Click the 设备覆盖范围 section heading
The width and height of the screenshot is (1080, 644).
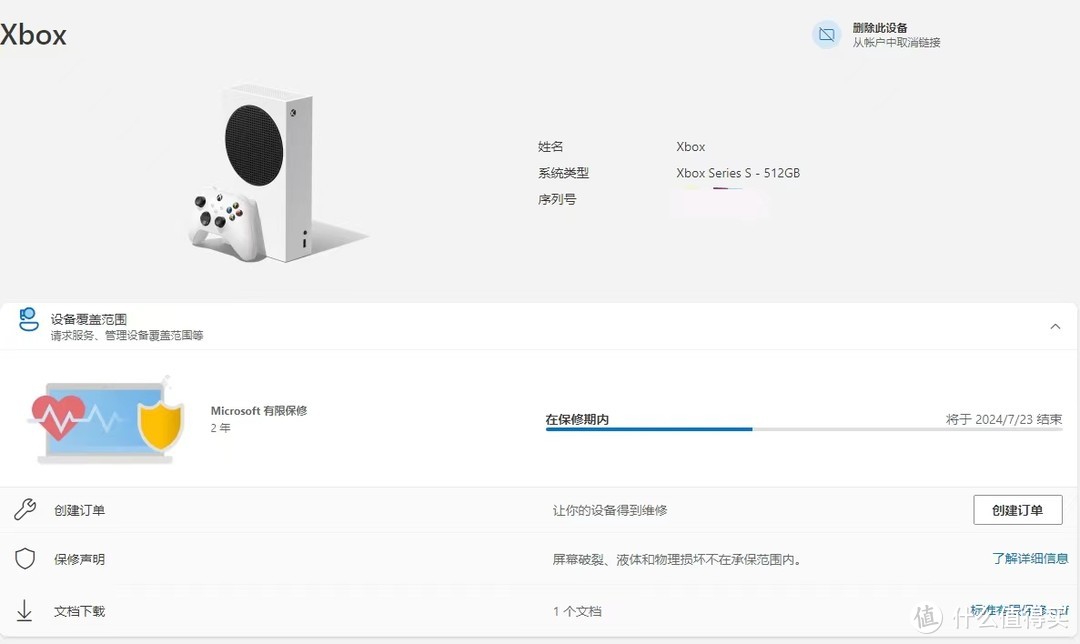click(89, 319)
